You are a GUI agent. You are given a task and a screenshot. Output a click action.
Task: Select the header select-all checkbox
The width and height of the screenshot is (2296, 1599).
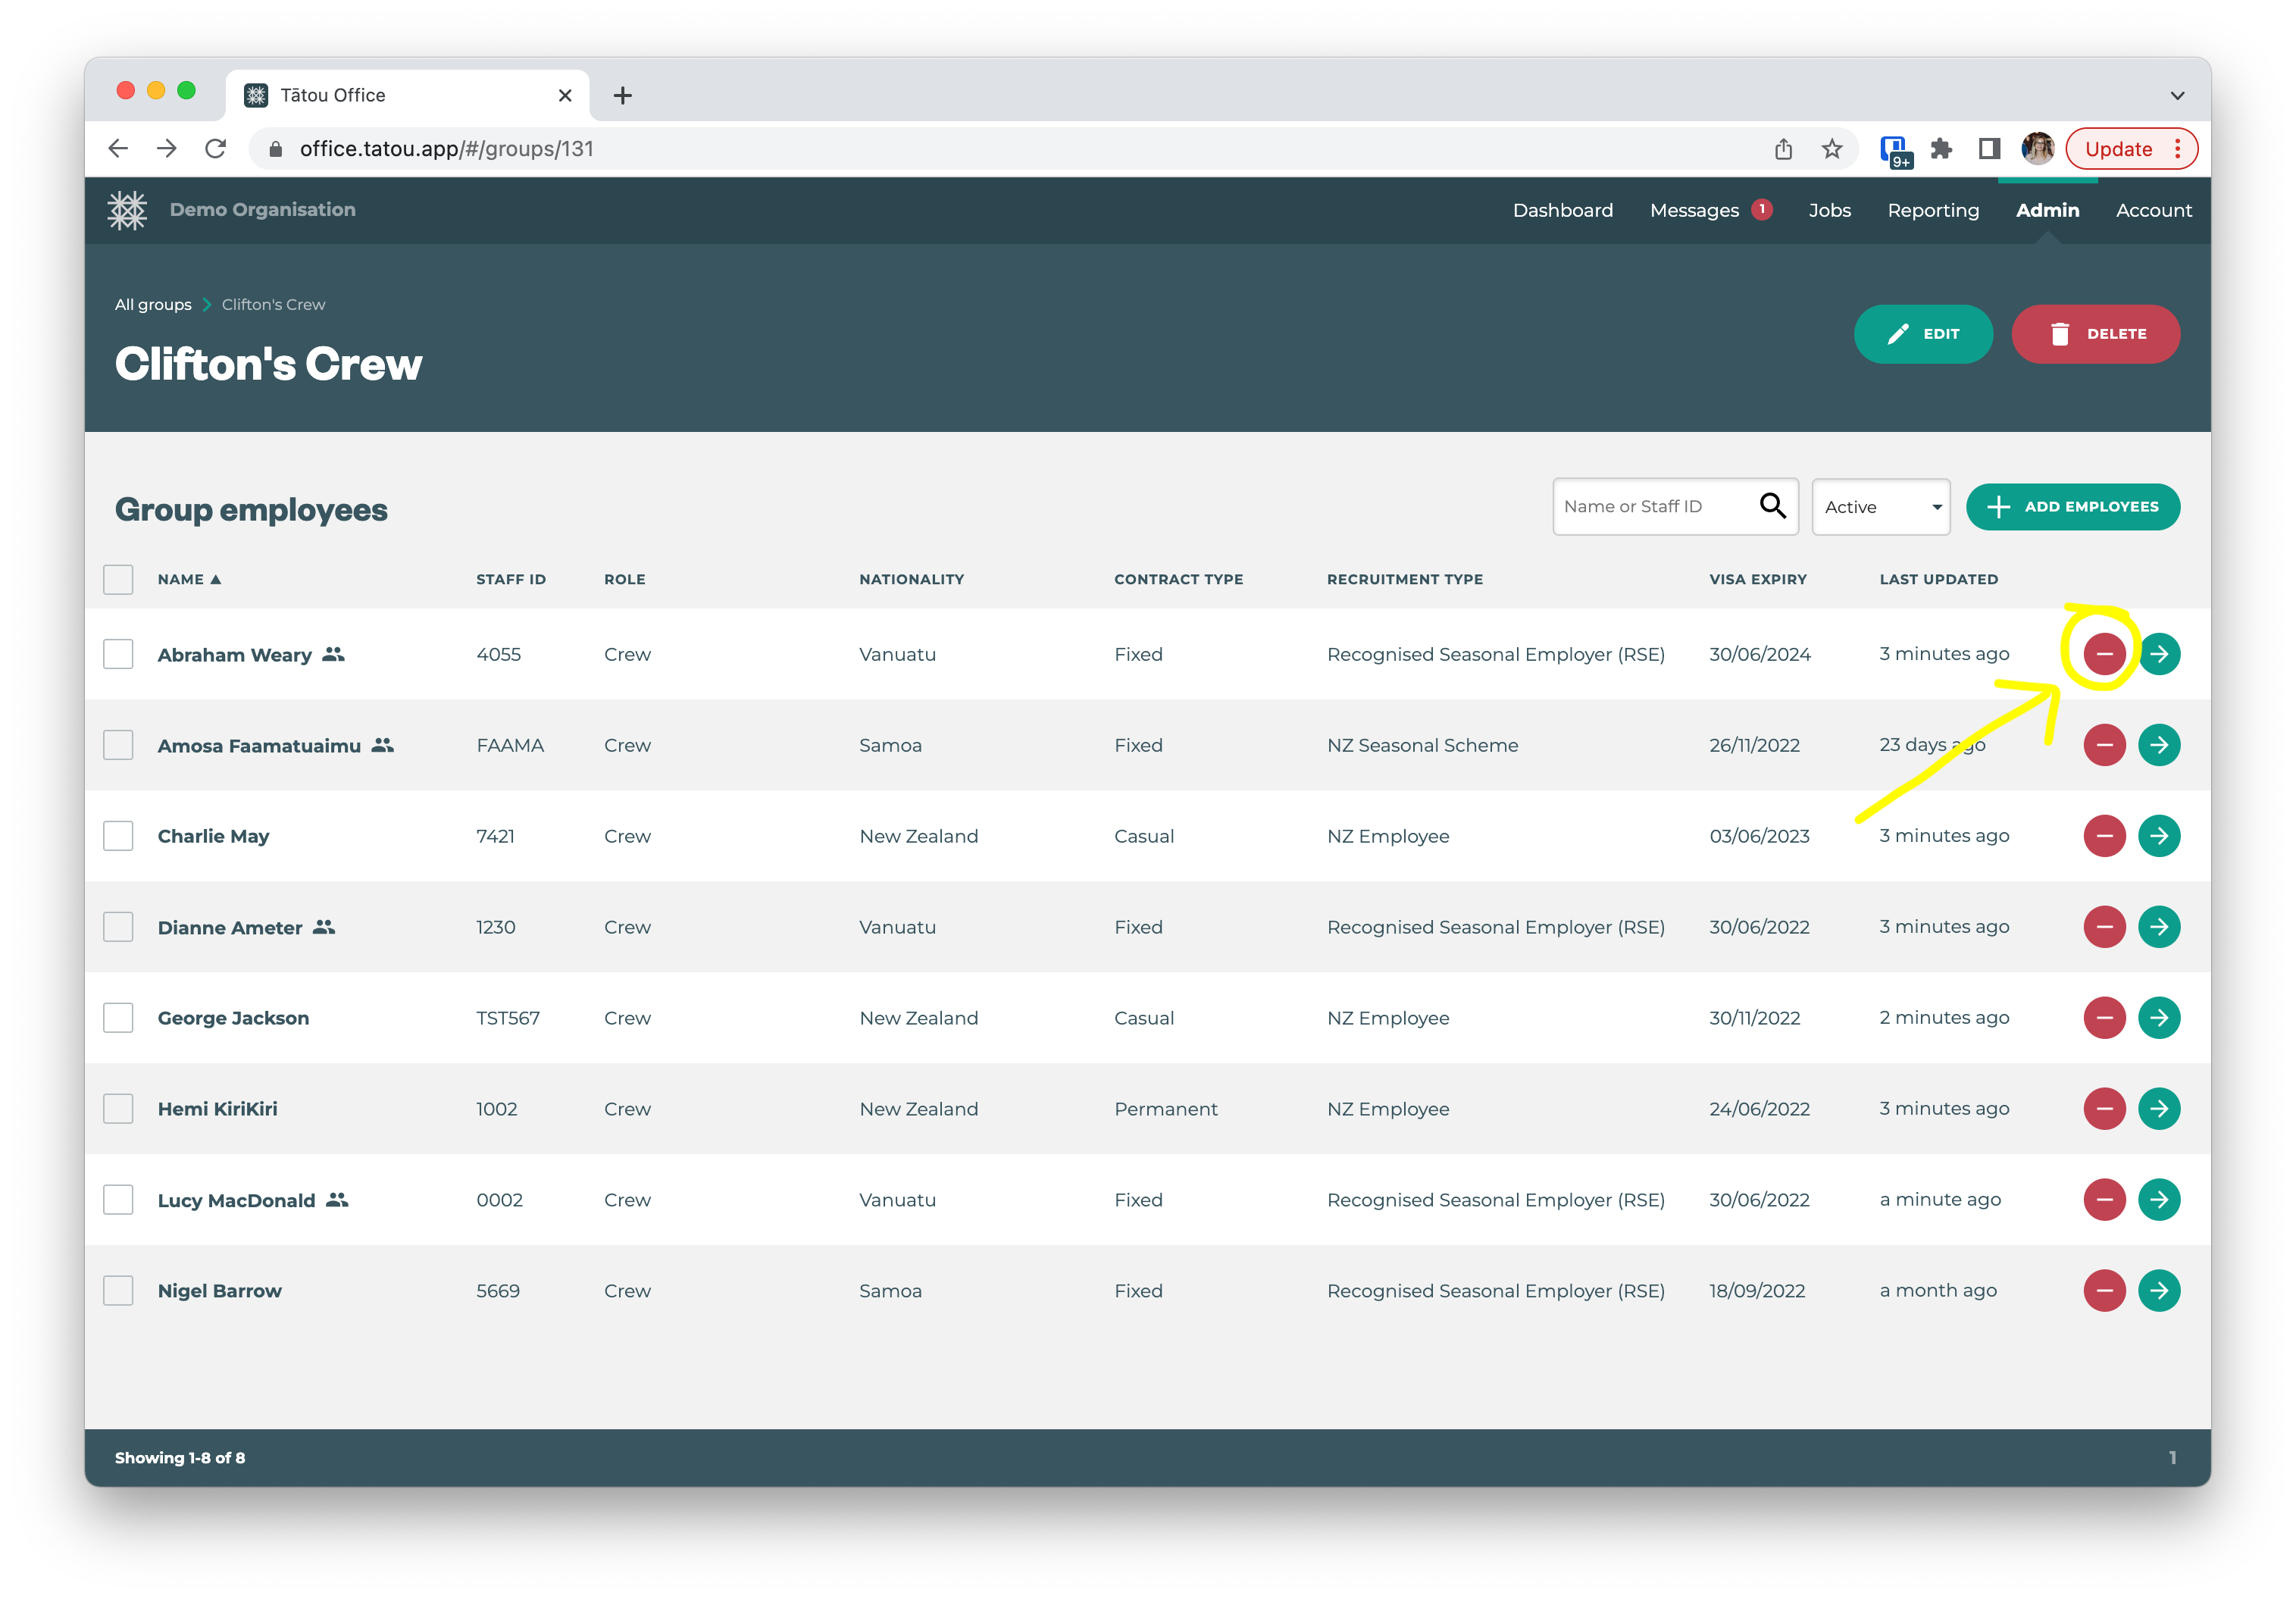click(x=118, y=579)
